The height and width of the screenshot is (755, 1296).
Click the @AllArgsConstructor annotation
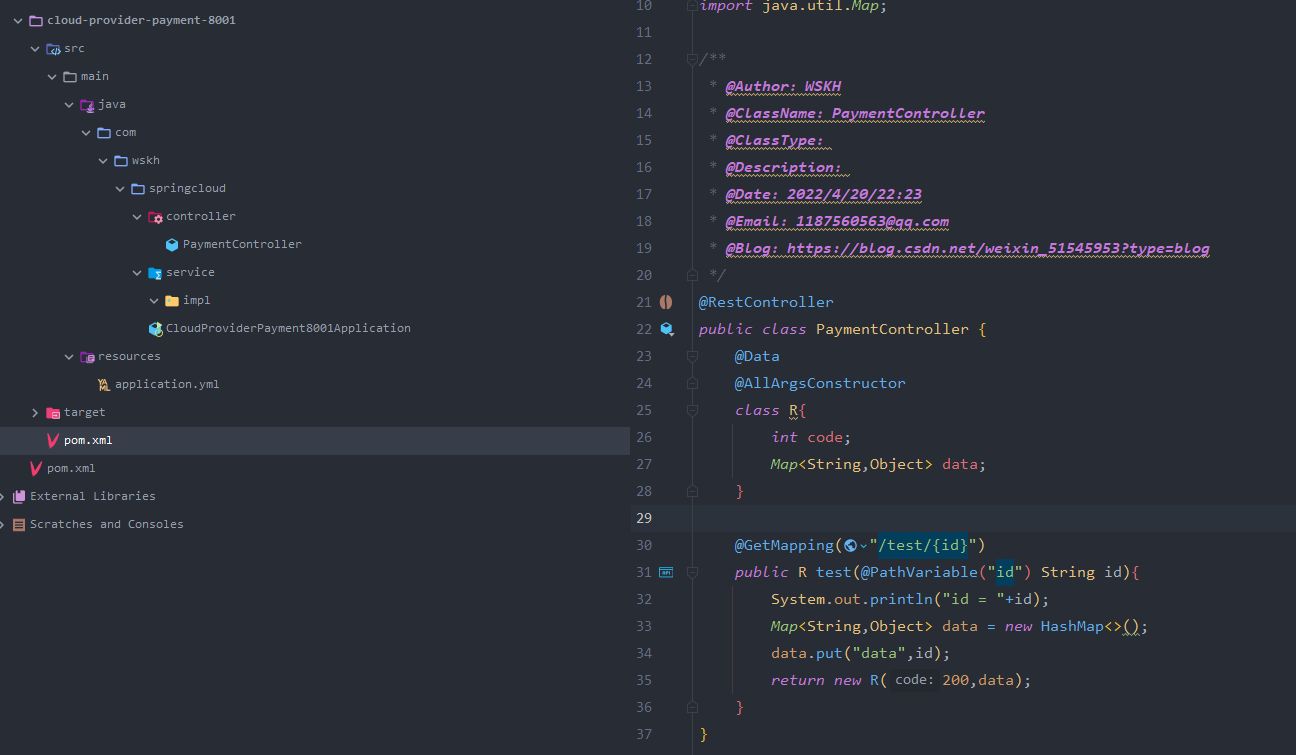(820, 383)
